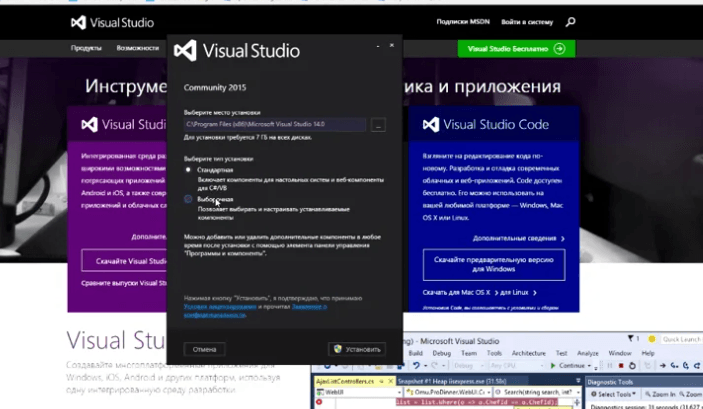This screenshot has width=703, height=409.
Task: Click Скачайте предварительную версию для Windows button
Action: click(494, 265)
